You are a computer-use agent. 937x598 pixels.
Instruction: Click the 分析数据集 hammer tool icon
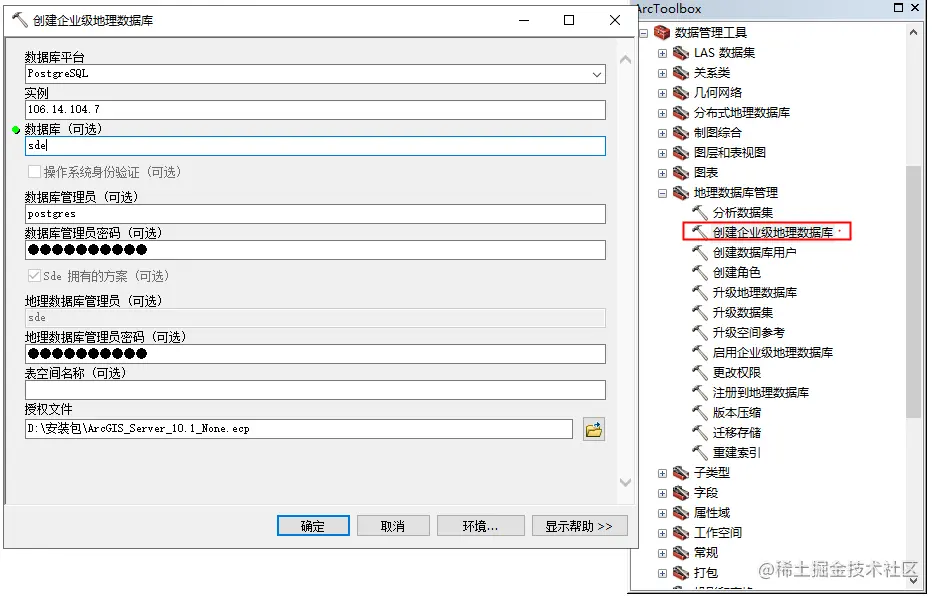point(700,213)
